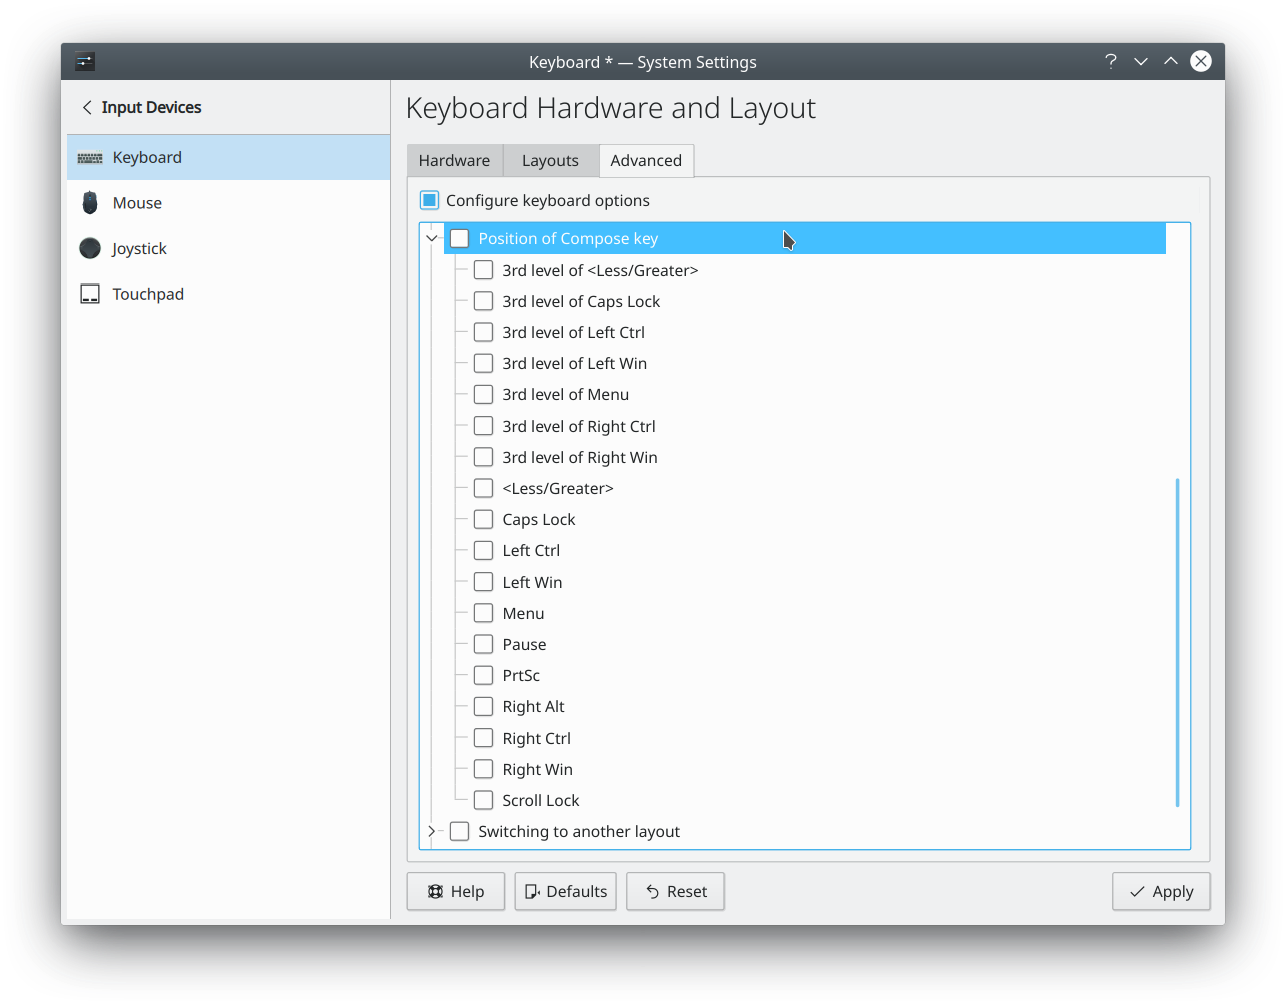
Task: Expand Switching to another layout group
Action: tap(432, 831)
